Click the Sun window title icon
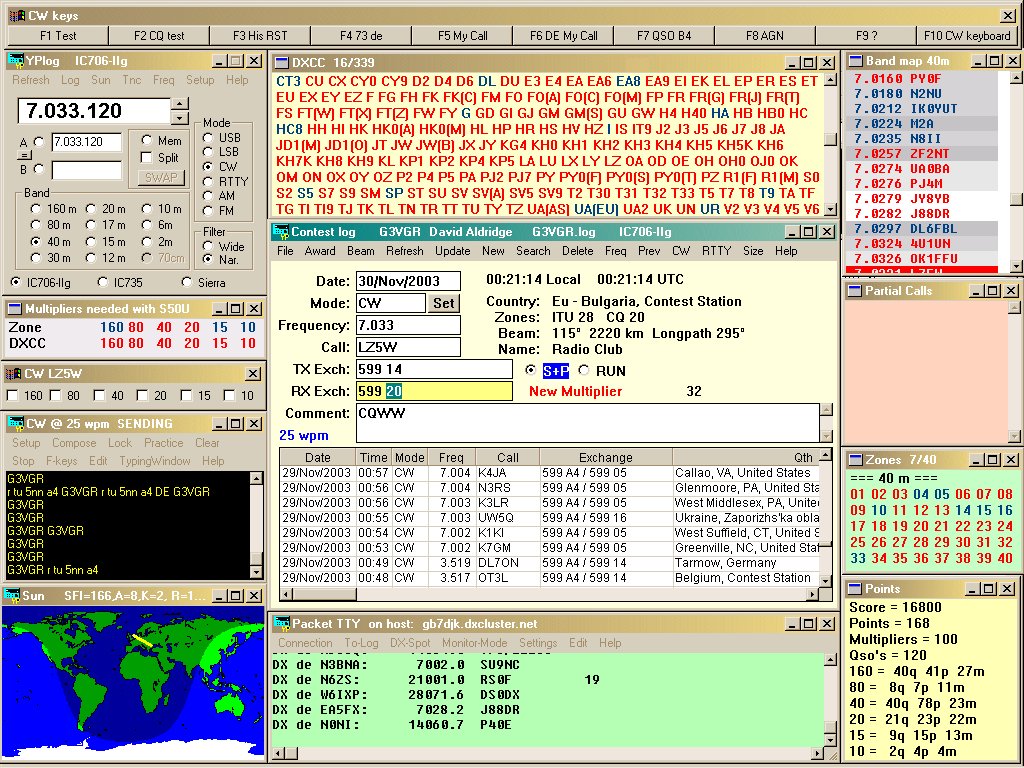The height and width of the screenshot is (768, 1024). coord(13,595)
